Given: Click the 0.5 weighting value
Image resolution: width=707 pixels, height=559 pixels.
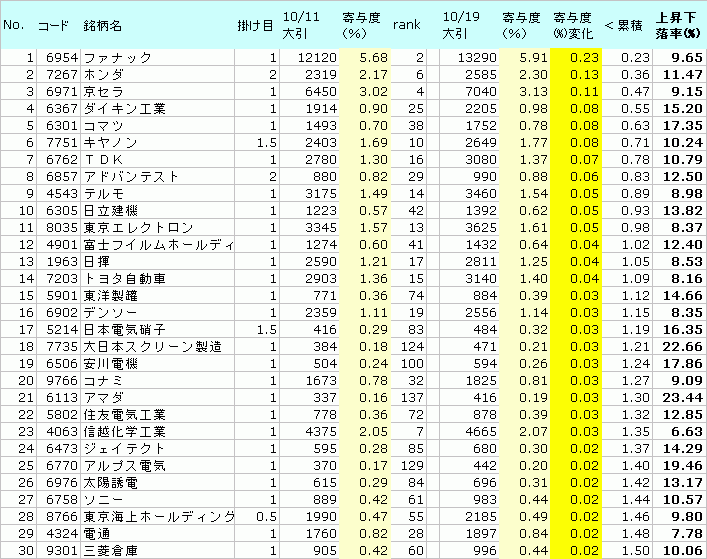Looking at the screenshot, I should (x=266, y=516).
